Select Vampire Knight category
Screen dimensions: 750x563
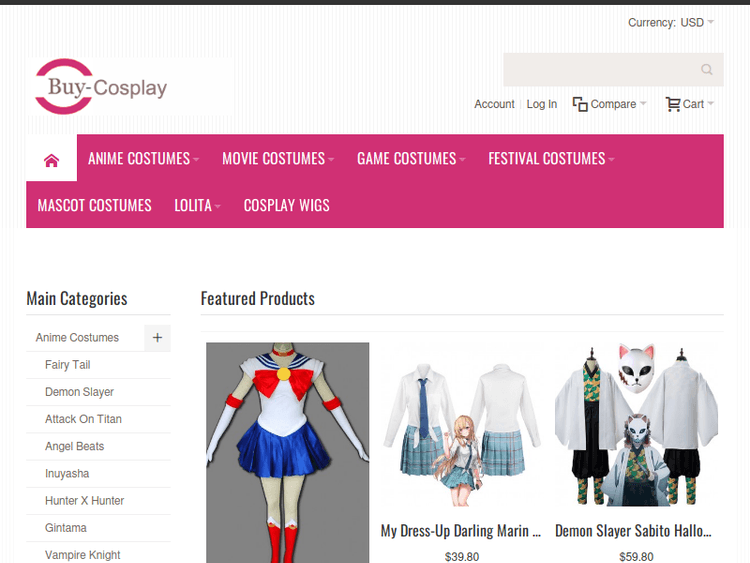pyautogui.click(x=82, y=555)
